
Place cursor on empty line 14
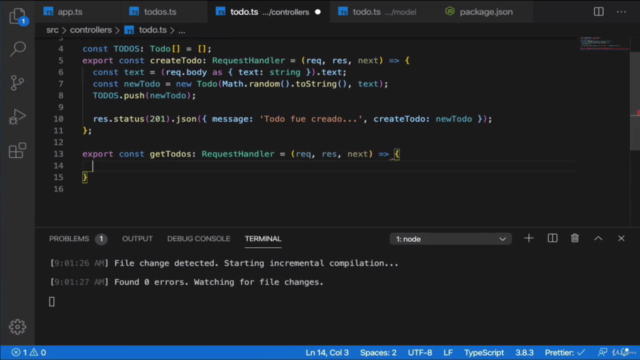pos(329,166)
